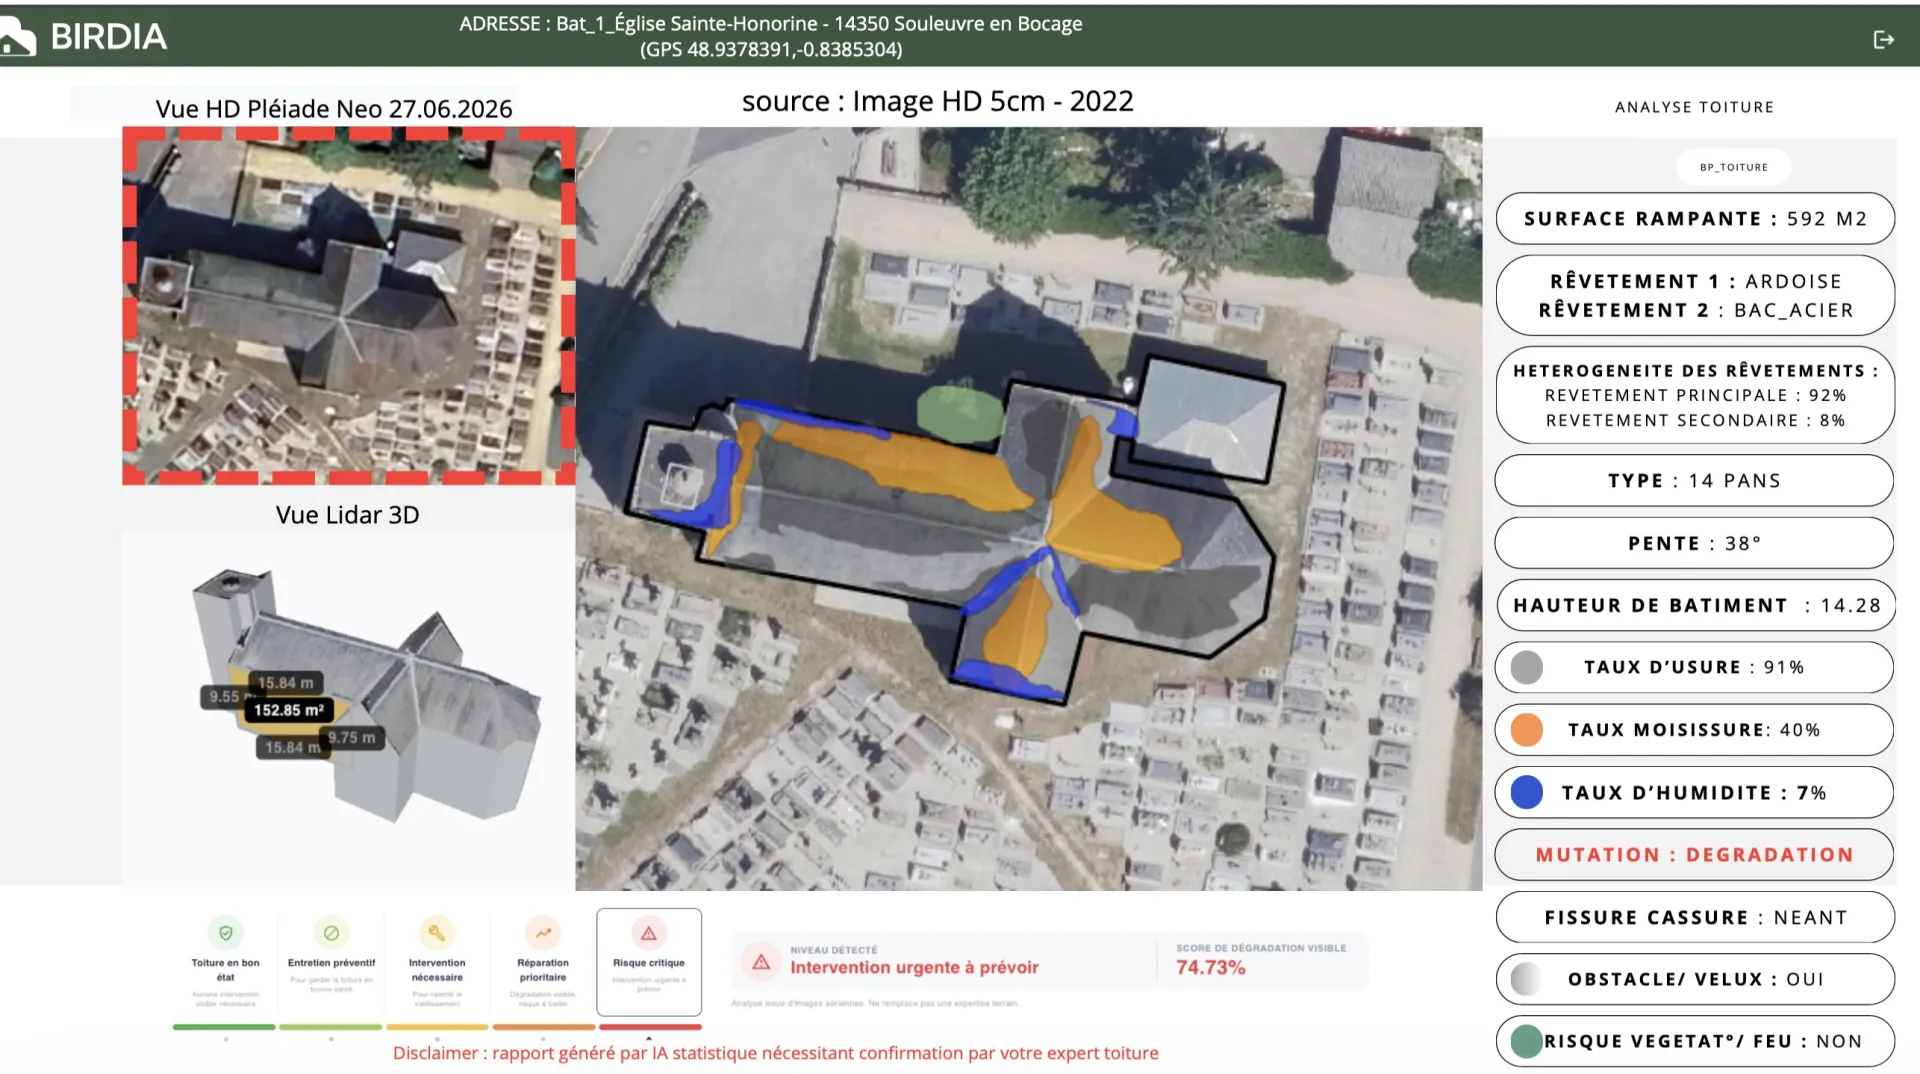
Task: Select the Intervention nécessaire wrench icon
Action: (437, 933)
